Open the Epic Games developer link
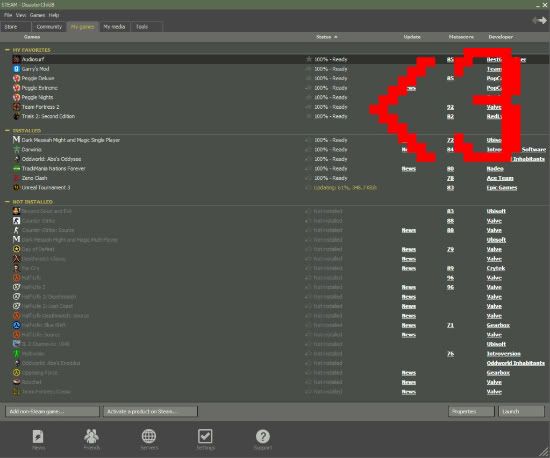This screenshot has width=550, height=458. pyautogui.click(x=502, y=188)
